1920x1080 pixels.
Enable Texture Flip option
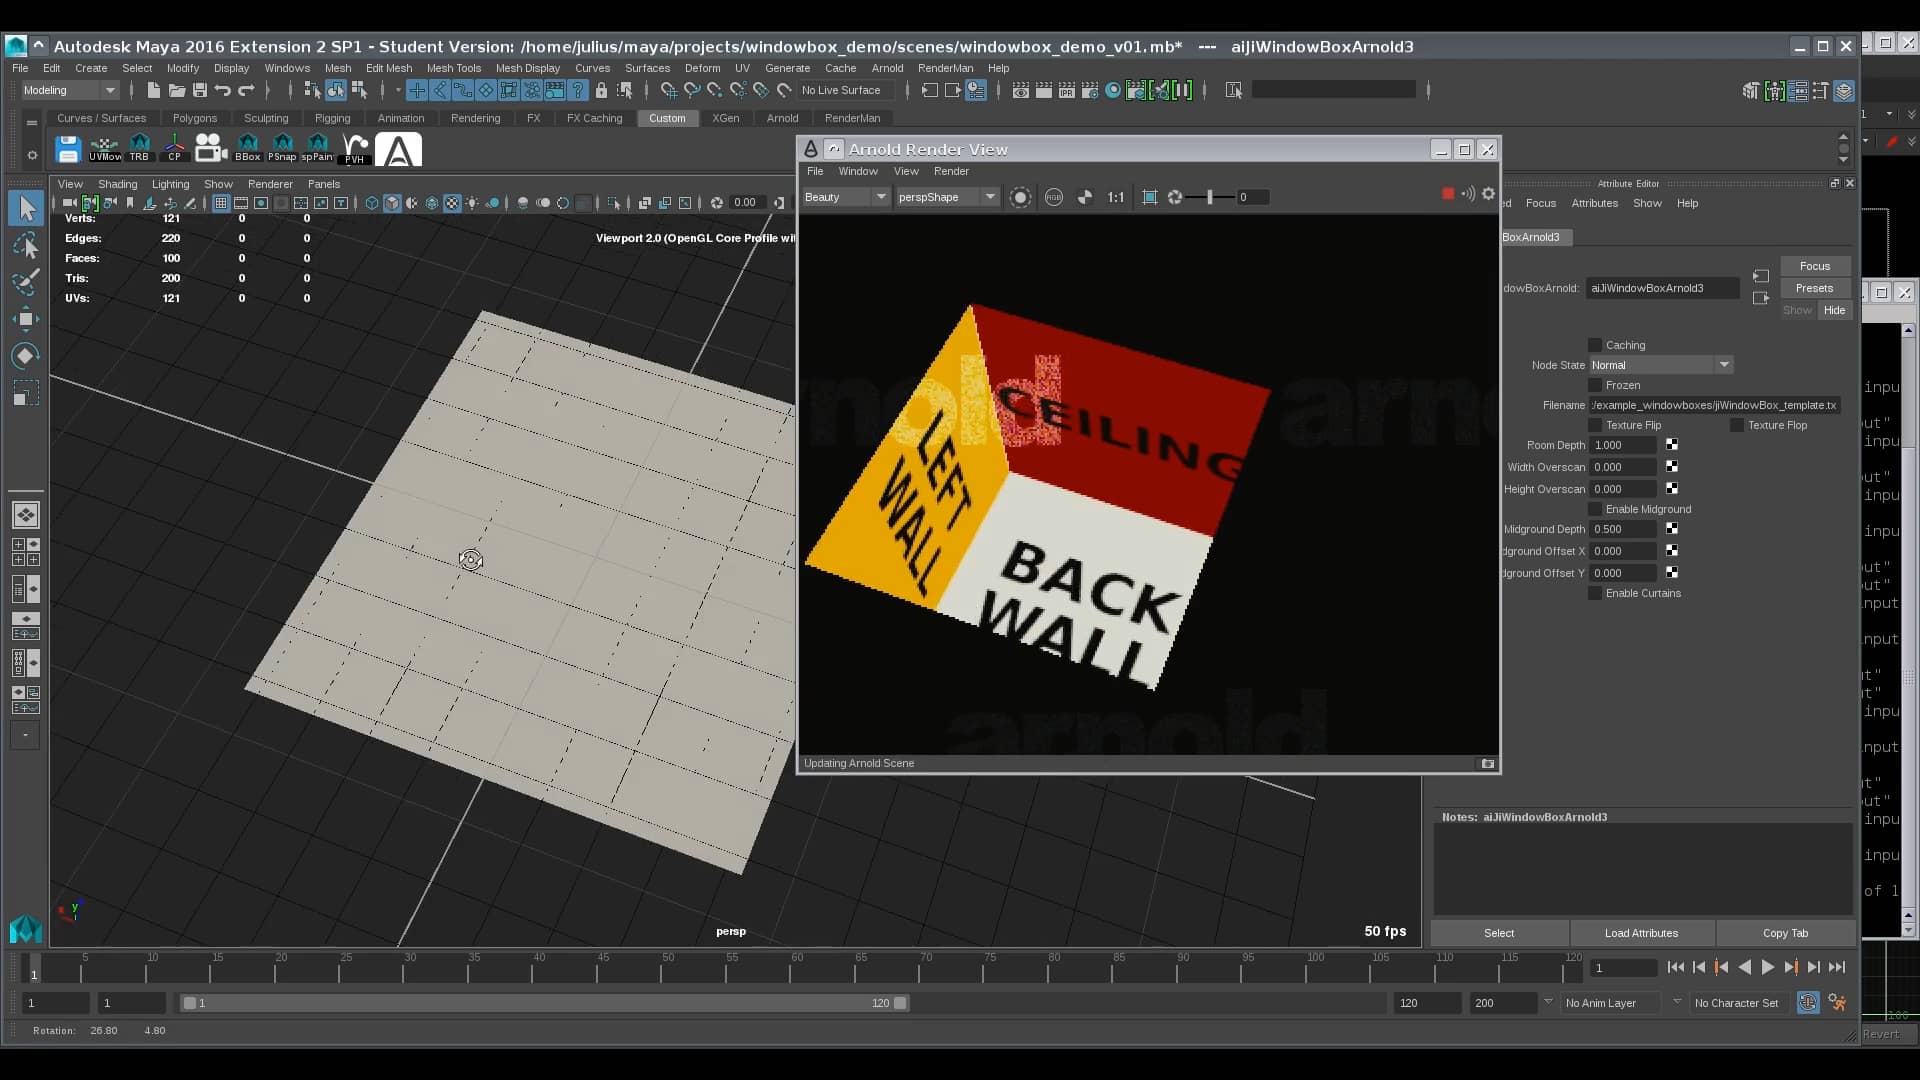tap(1594, 425)
